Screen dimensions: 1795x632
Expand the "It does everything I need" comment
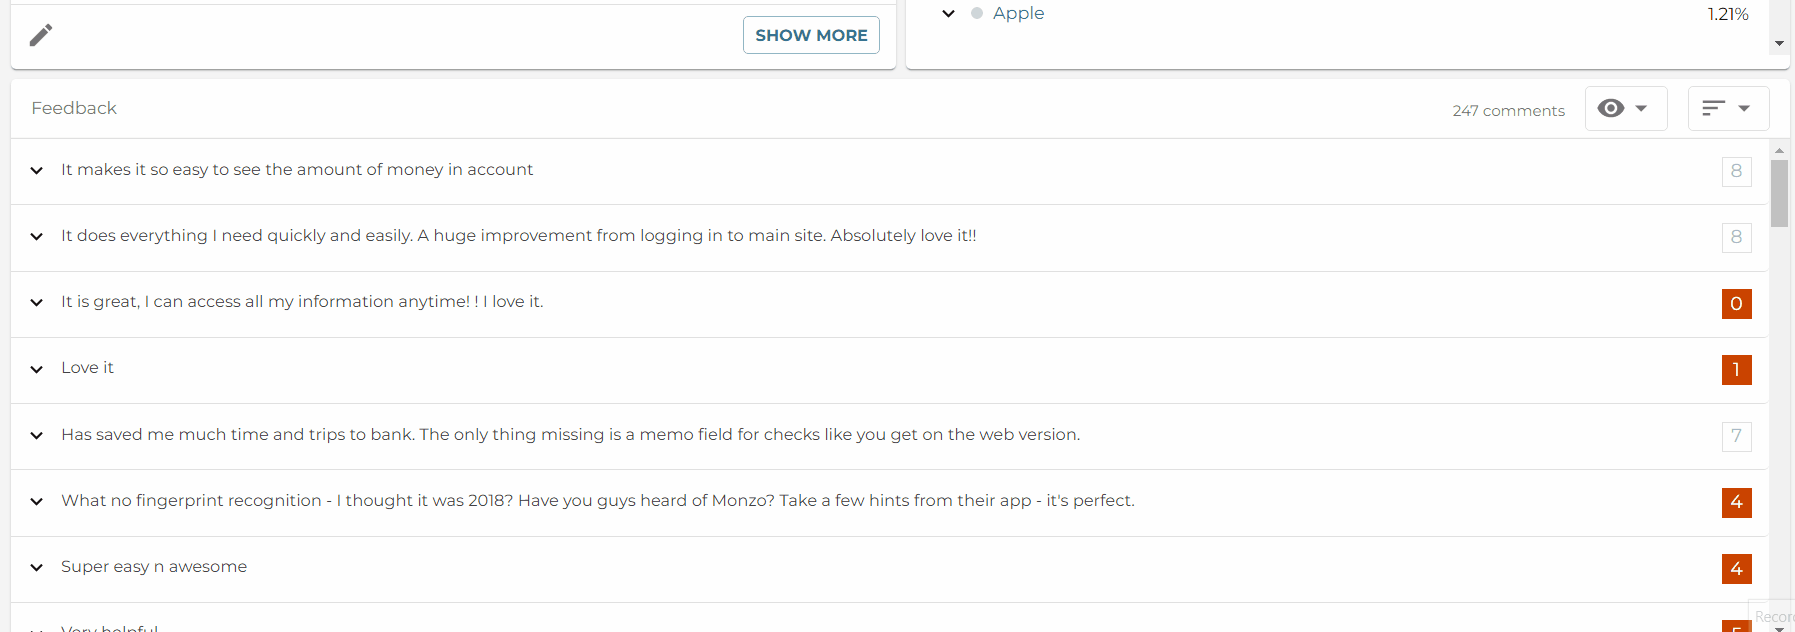(x=37, y=237)
